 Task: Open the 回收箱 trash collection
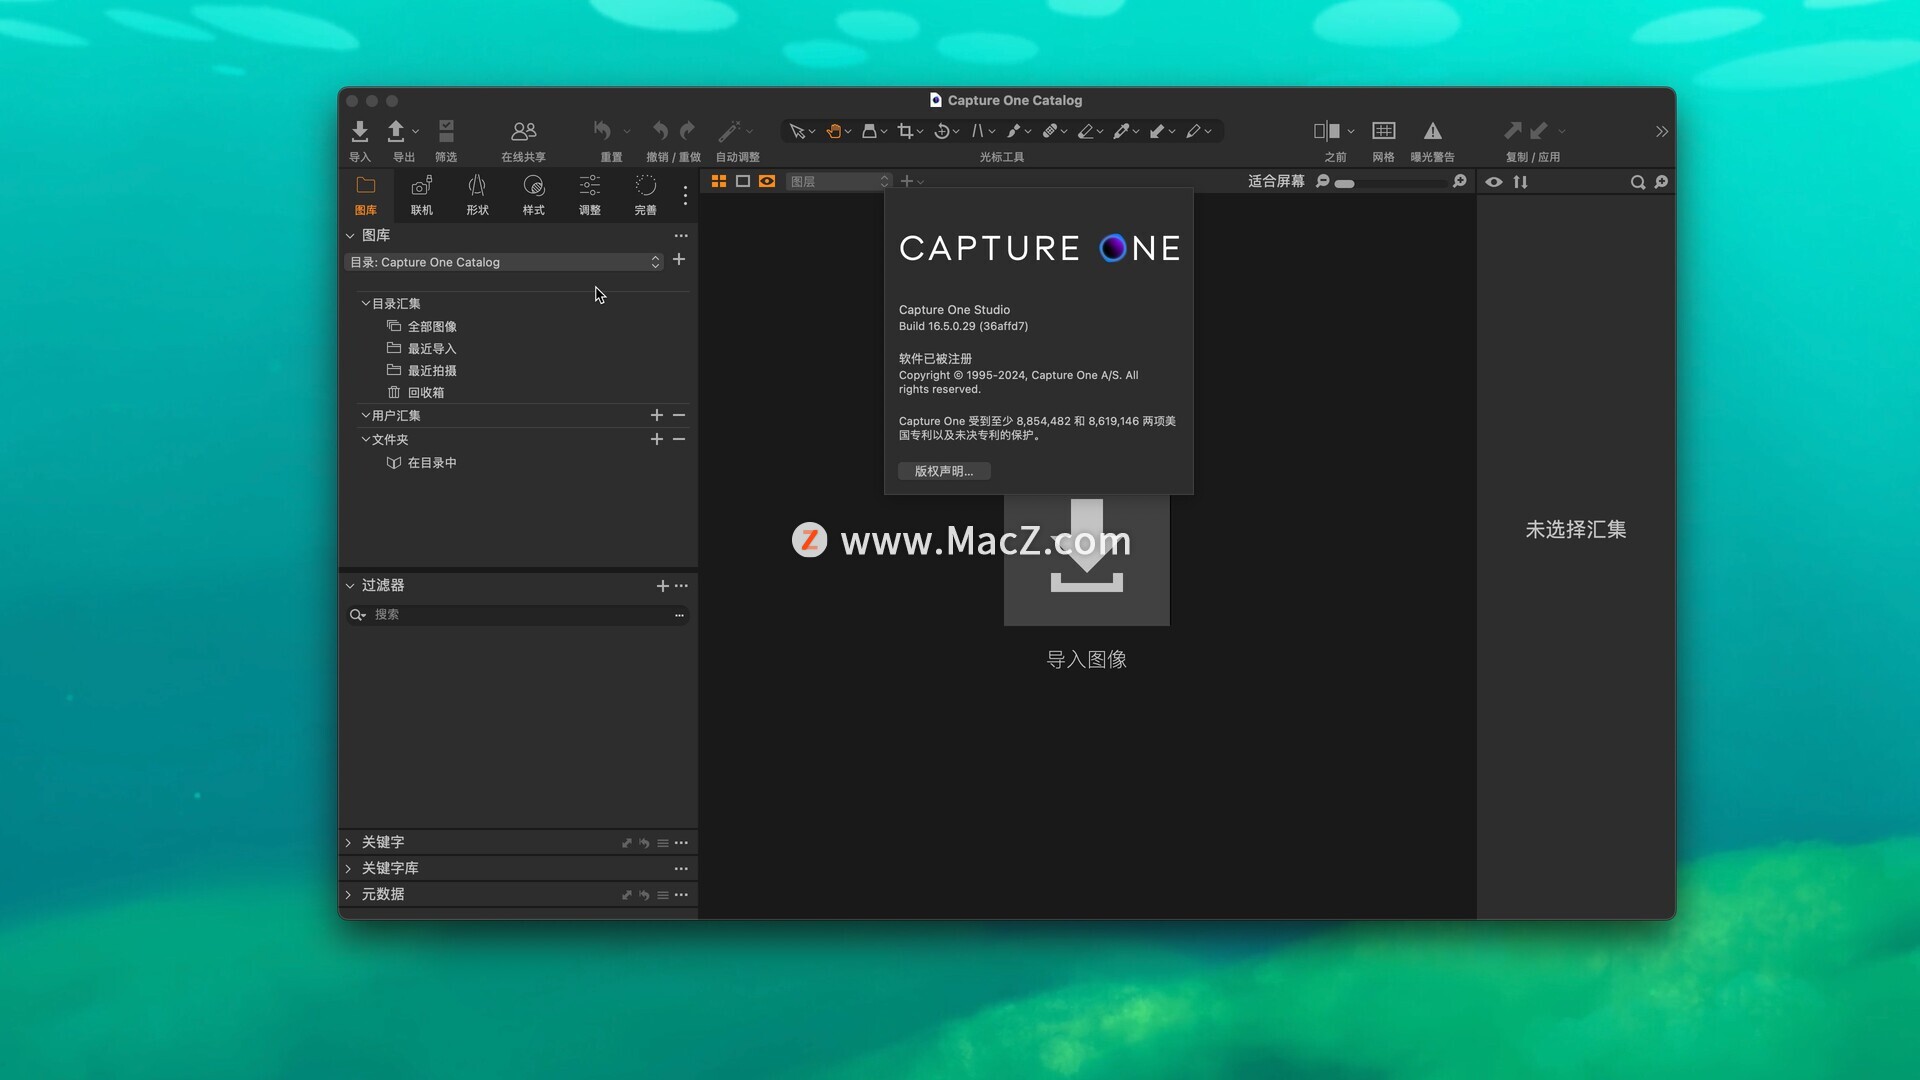pos(426,393)
